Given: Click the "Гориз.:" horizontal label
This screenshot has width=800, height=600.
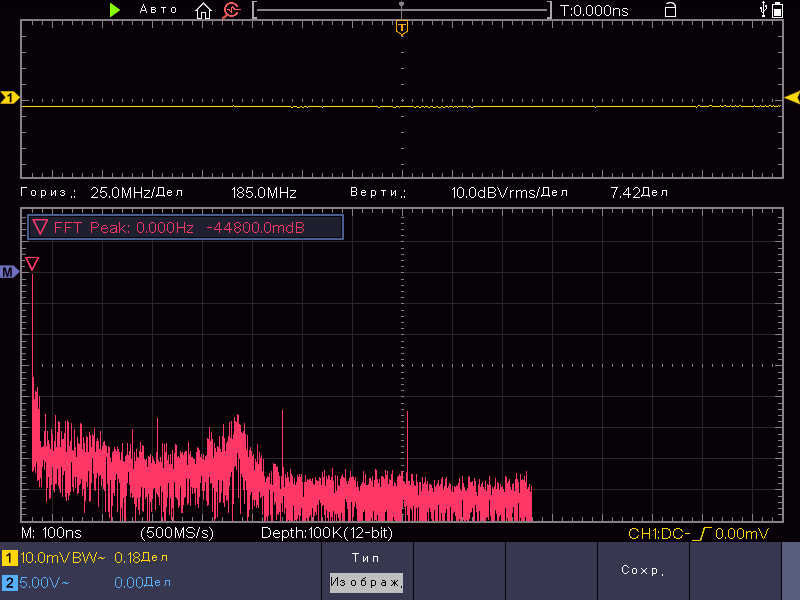Looking at the screenshot, I should click(x=48, y=192).
